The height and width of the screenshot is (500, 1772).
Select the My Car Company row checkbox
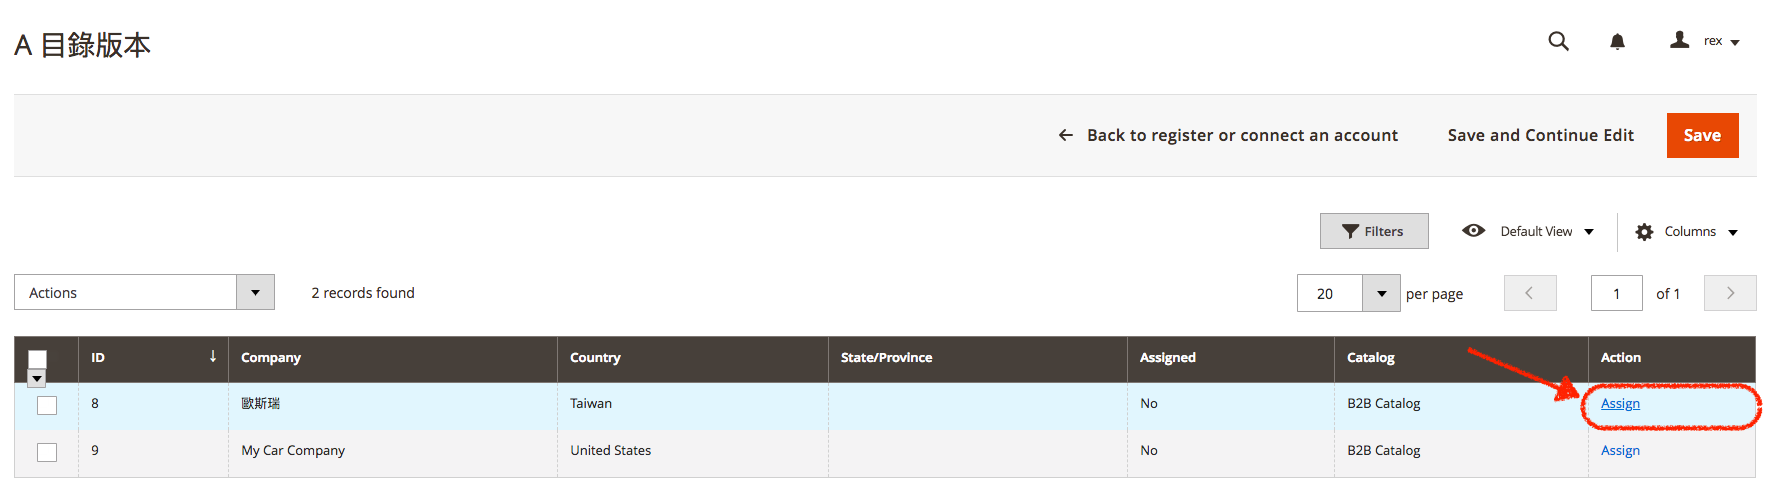coord(47,452)
